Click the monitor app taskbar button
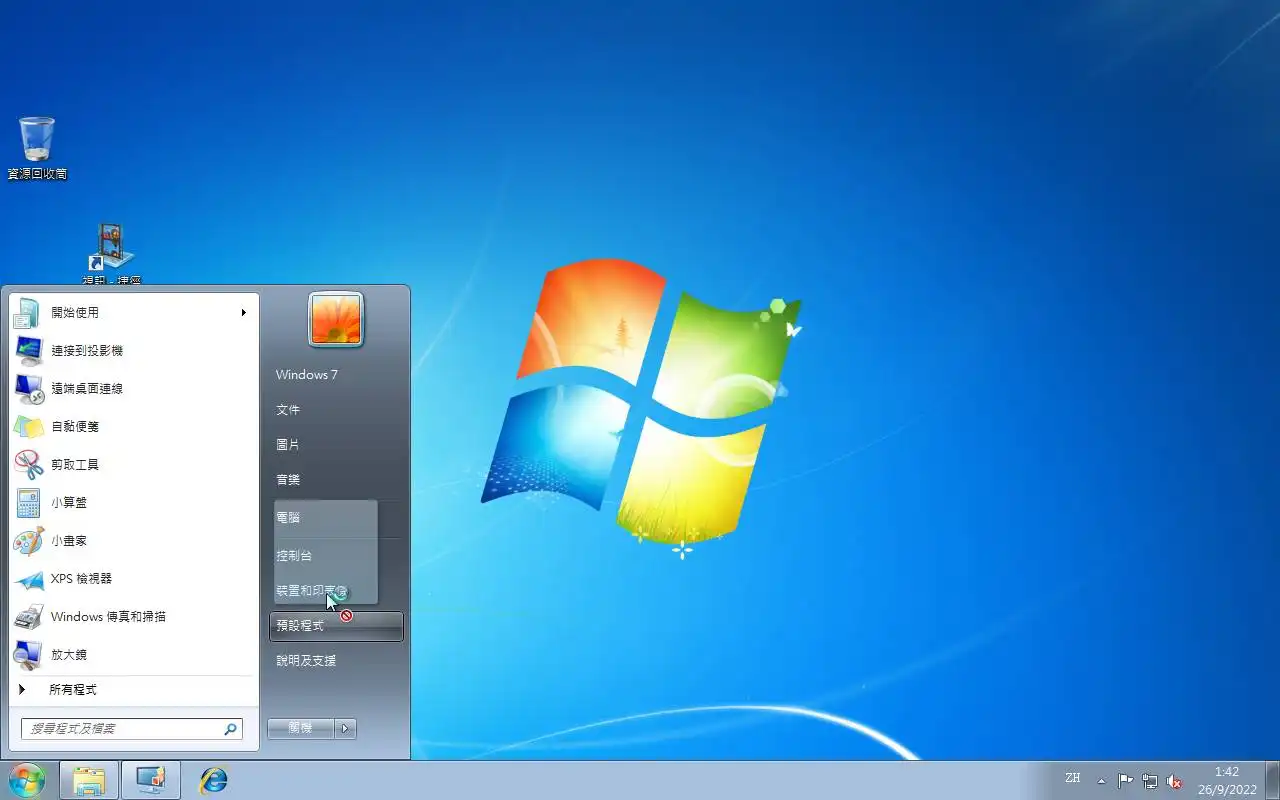Viewport: 1280px width, 800px height. pos(151,780)
